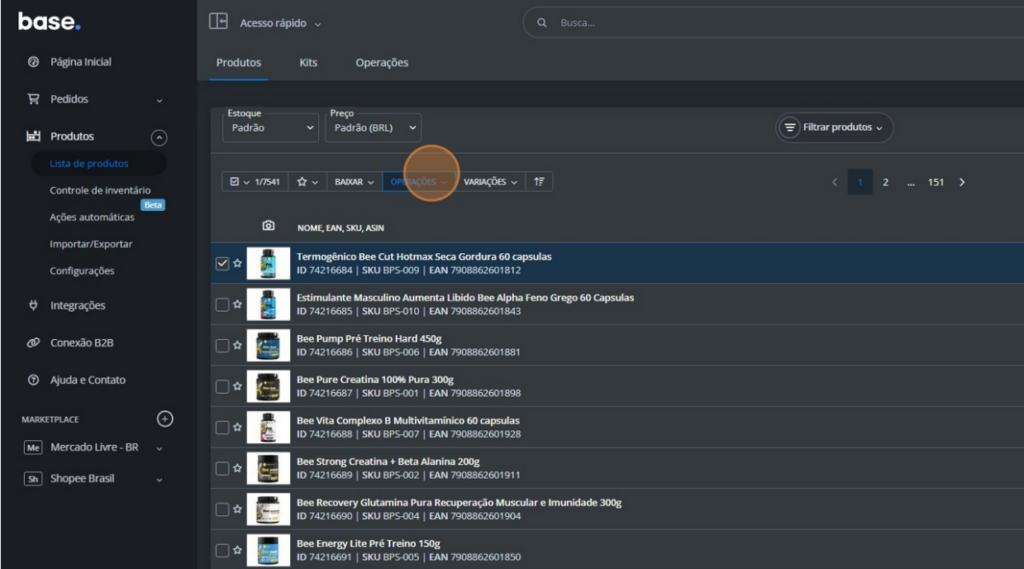This screenshot has height=569, width=1024.
Task: Click the sort order icon in toolbar
Action: pos(539,182)
